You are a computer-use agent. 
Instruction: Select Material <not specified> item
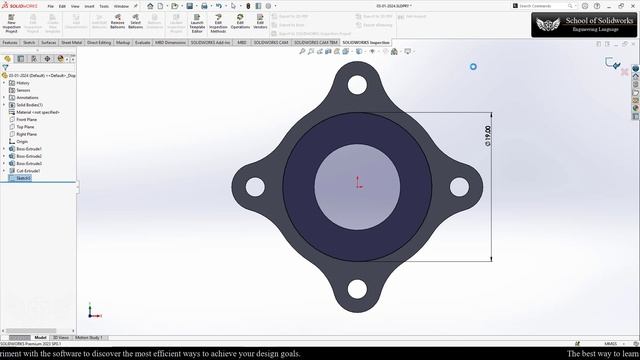coord(38,112)
